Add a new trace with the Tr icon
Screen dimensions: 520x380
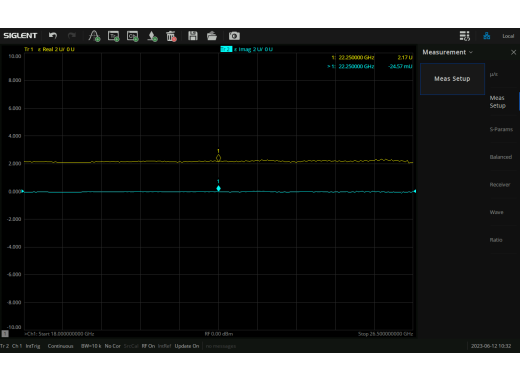click(x=114, y=36)
